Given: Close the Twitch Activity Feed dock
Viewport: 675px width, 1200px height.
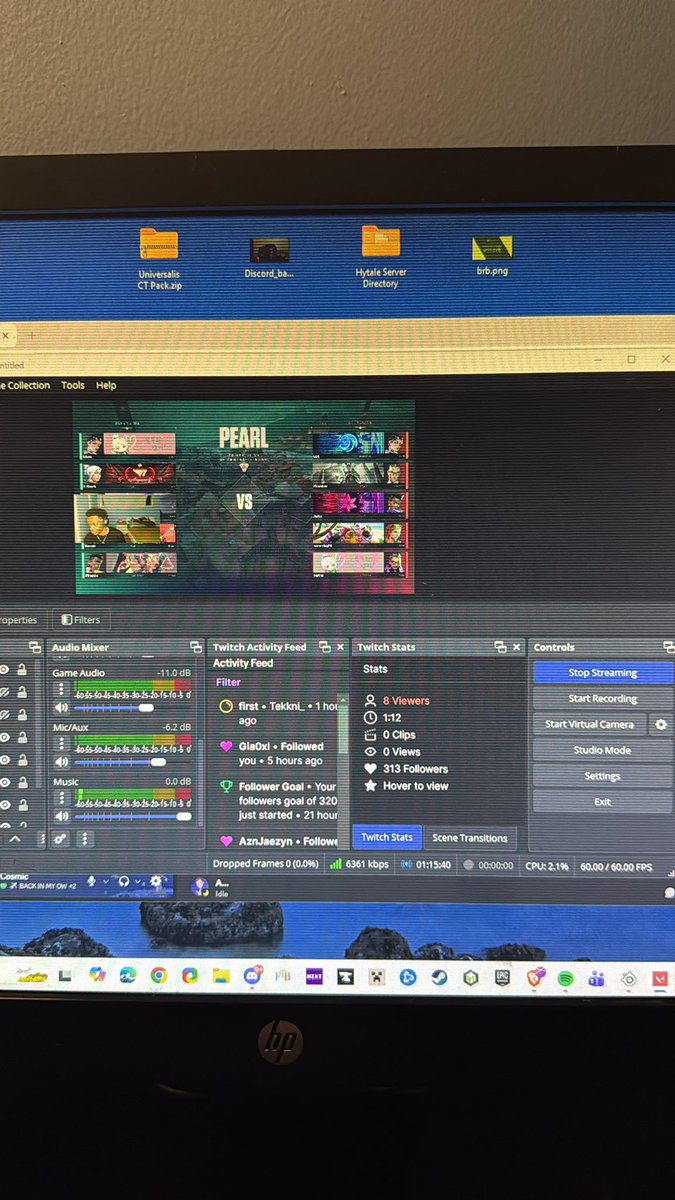Looking at the screenshot, I should pos(341,647).
